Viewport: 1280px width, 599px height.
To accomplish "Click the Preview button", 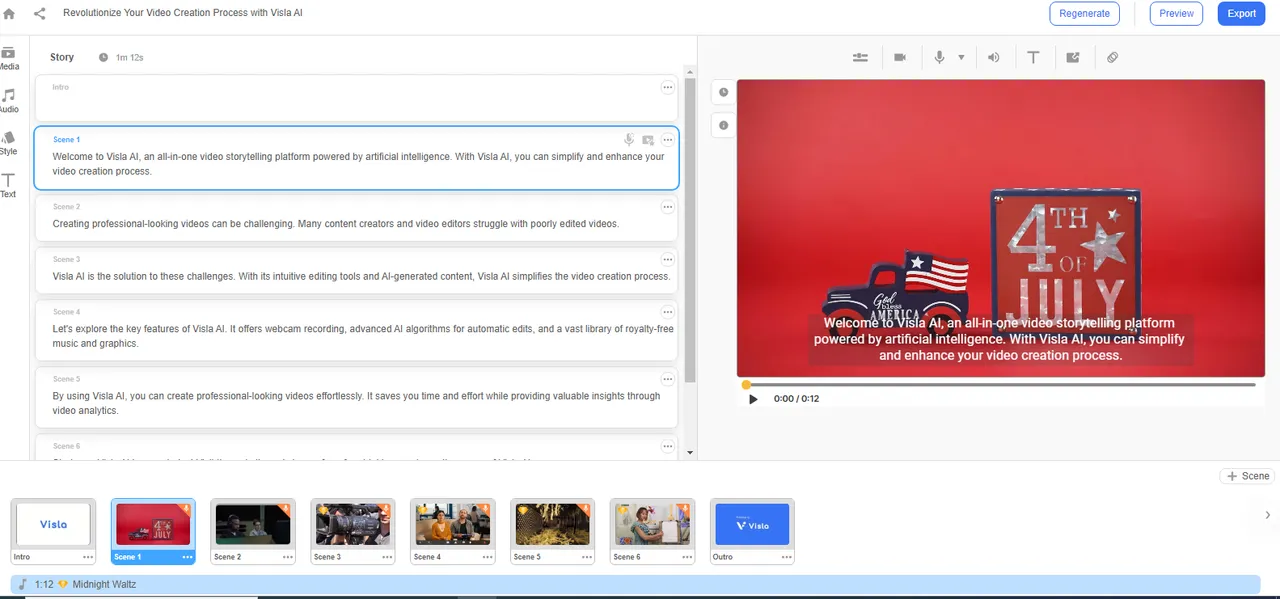I will pyautogui.click(x=1176, y=14).
